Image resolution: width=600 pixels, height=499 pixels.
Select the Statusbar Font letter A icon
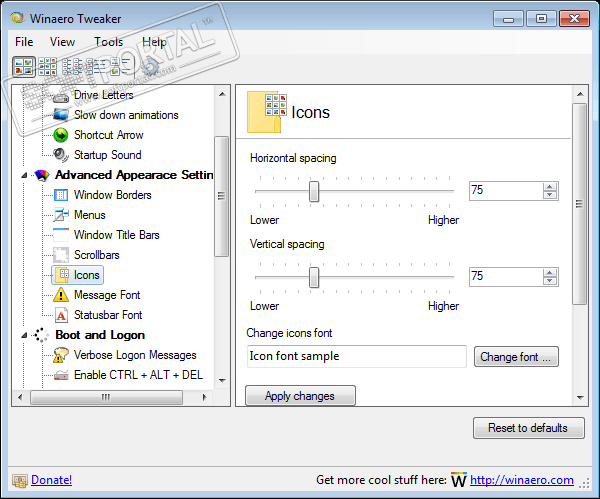click(x=60, y=315)
